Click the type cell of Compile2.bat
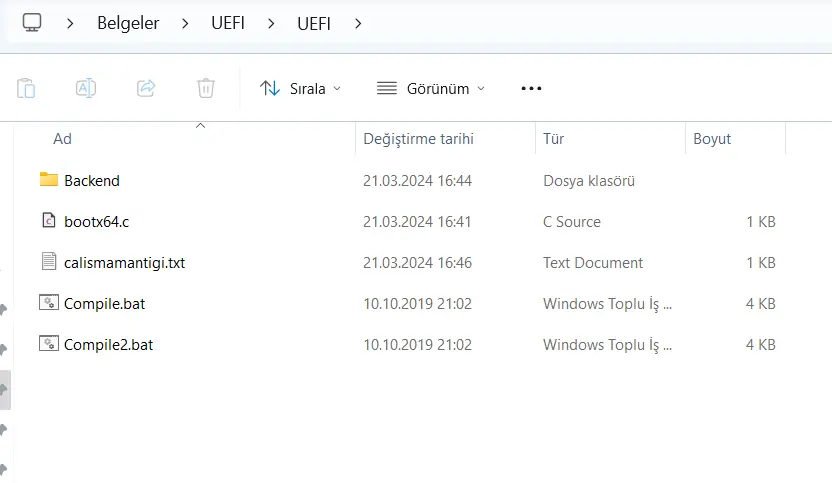 point(608,344)
